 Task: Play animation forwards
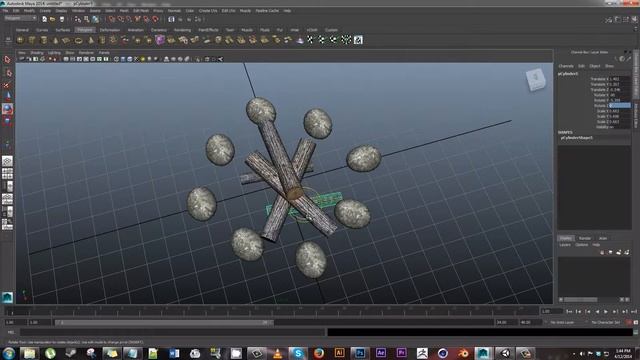pyautogui.click(x=606, y=311)
